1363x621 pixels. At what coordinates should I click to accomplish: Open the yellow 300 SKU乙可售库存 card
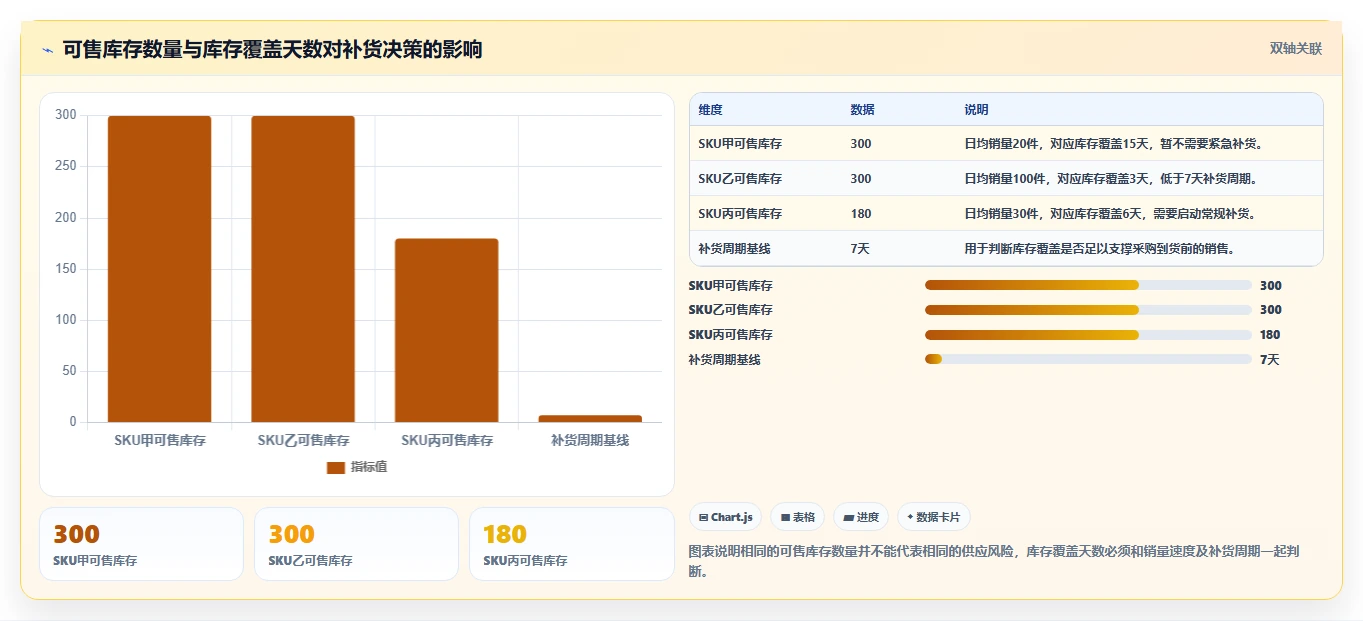point(356,544)
